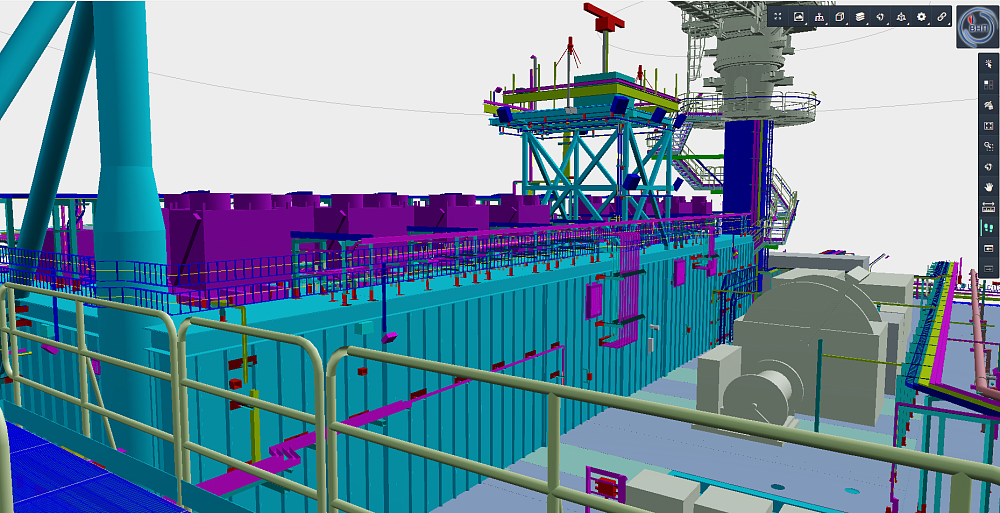Open the 3D cube view options
The image size is (1000, 513).
(840, 16)
